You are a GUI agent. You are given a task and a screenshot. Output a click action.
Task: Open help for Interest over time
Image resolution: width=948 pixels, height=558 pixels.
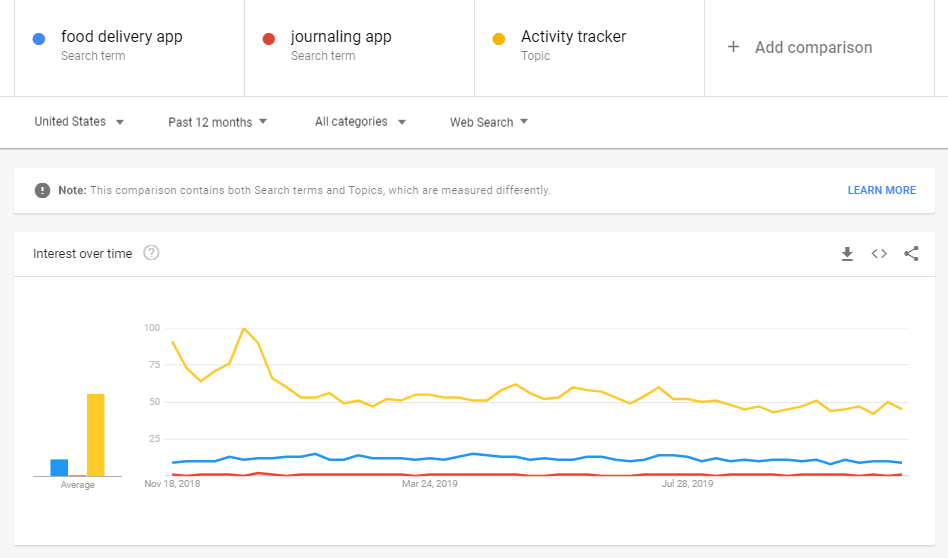151,253
